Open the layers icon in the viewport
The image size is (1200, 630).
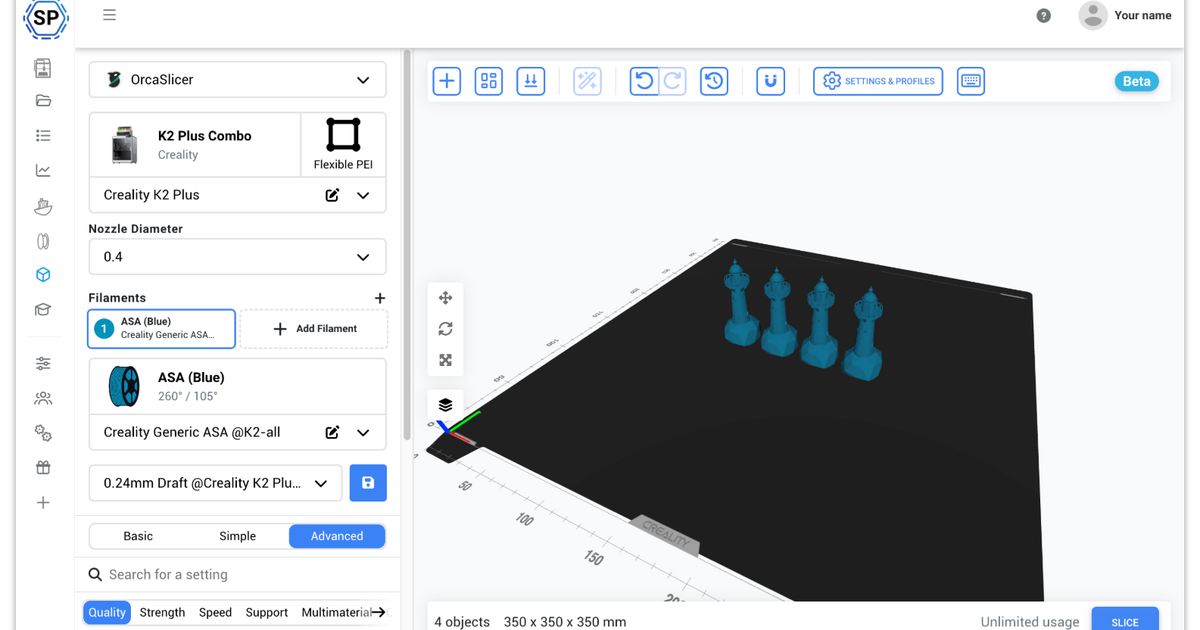[x=445, y=405]
